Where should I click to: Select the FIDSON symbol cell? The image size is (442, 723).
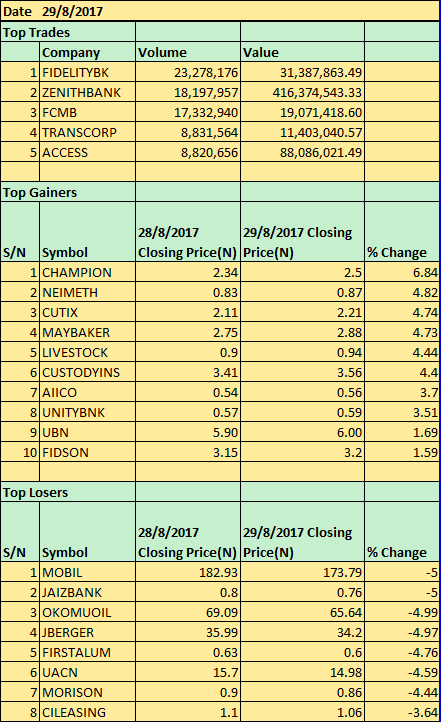pos(88,452)
